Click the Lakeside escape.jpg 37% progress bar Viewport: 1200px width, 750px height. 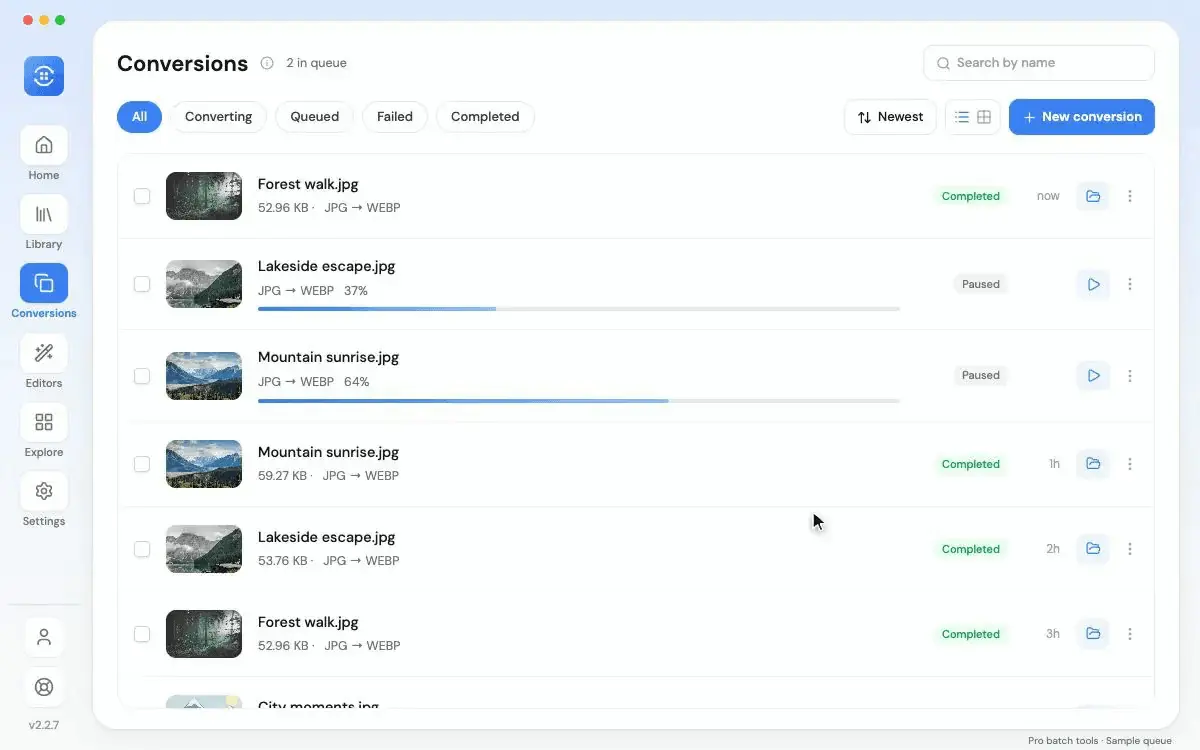click(x=579, y=309)
